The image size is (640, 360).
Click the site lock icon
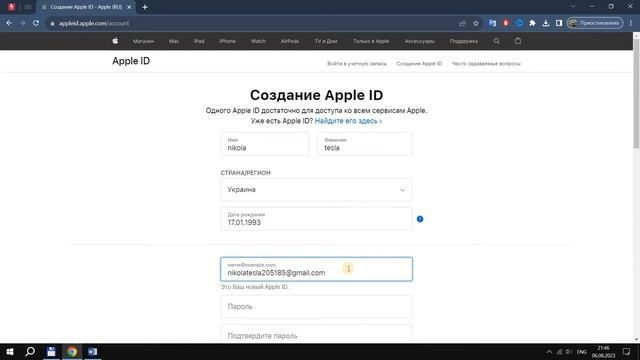pos(52,24)
